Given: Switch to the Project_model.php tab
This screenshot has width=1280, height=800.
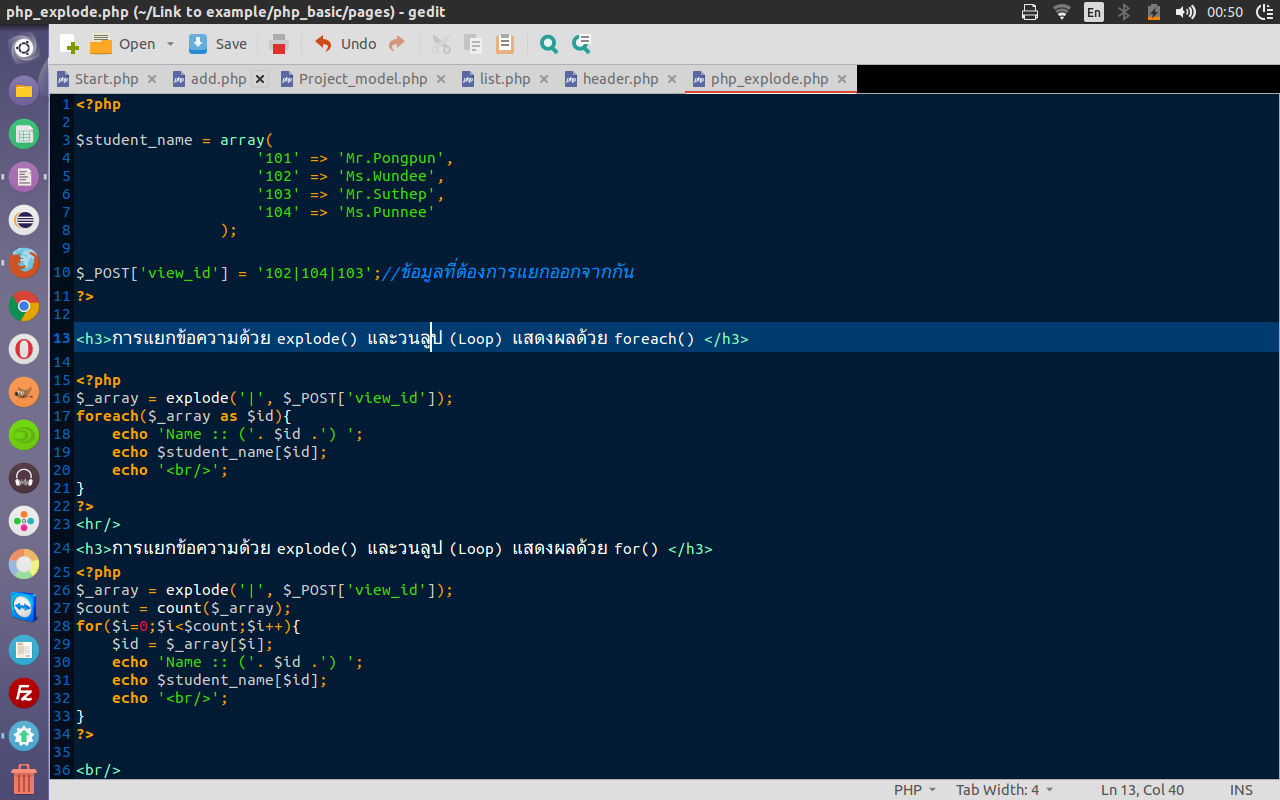Looking at the screenshot, I should [x=360, y=78].
